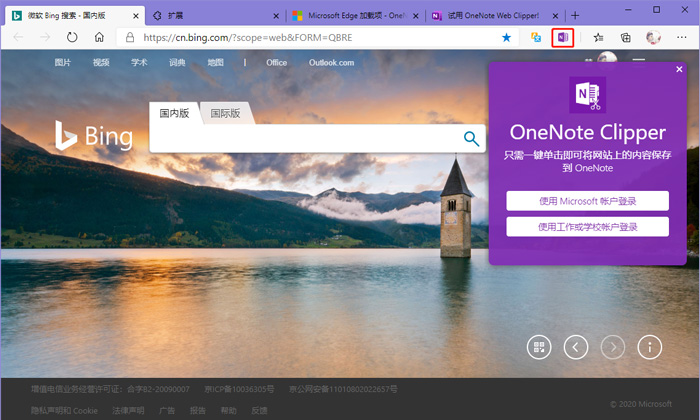Open the Favorites list toolbar icon

coord(599,37)
